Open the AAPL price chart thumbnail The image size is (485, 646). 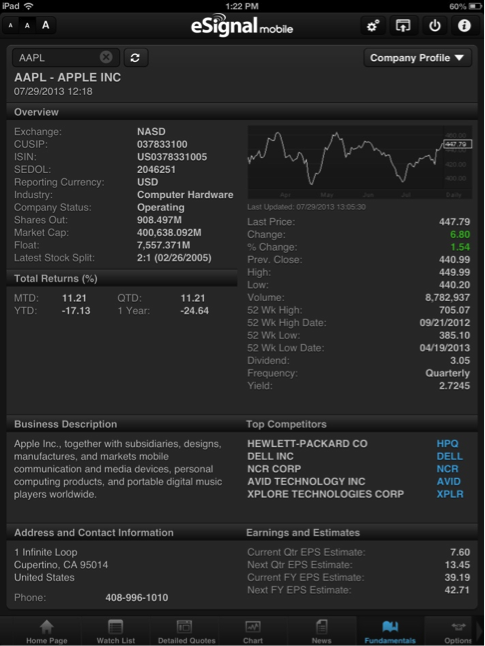pyautogui.click(x=359, y=162)
